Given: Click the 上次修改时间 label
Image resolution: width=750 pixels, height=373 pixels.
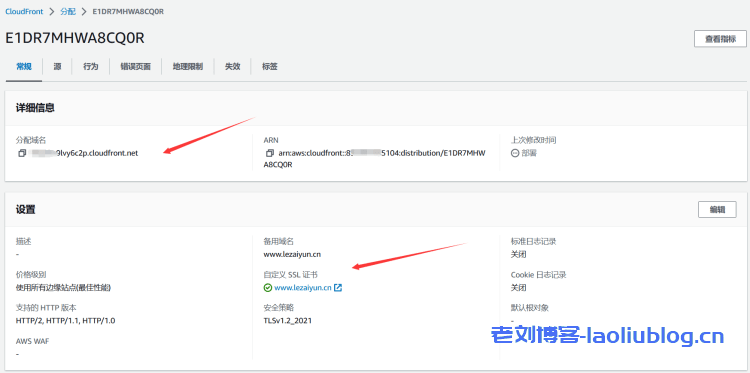Looking at the screenshot, I should pos(533,140).
